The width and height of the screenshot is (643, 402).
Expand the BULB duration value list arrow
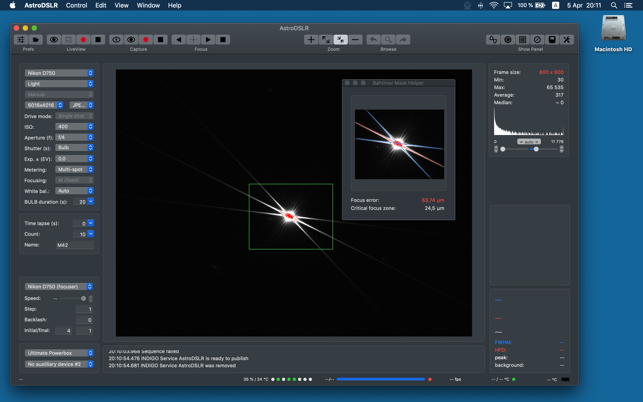pyautogui.click(x=91, y=201)
